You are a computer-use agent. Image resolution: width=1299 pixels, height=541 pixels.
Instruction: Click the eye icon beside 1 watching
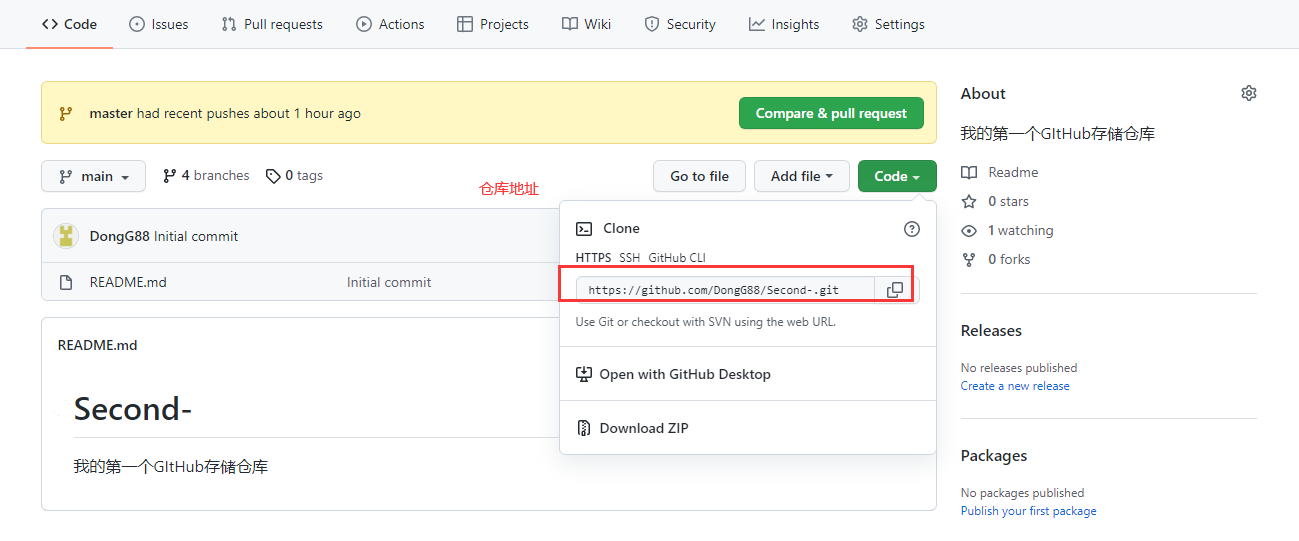coord(968,230)
